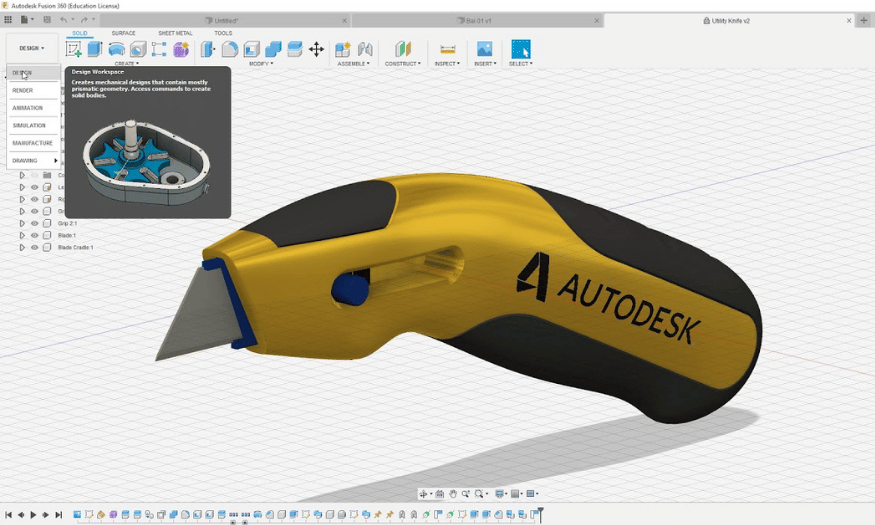
Task: Switch to the Tools tab
Action: 223,33
